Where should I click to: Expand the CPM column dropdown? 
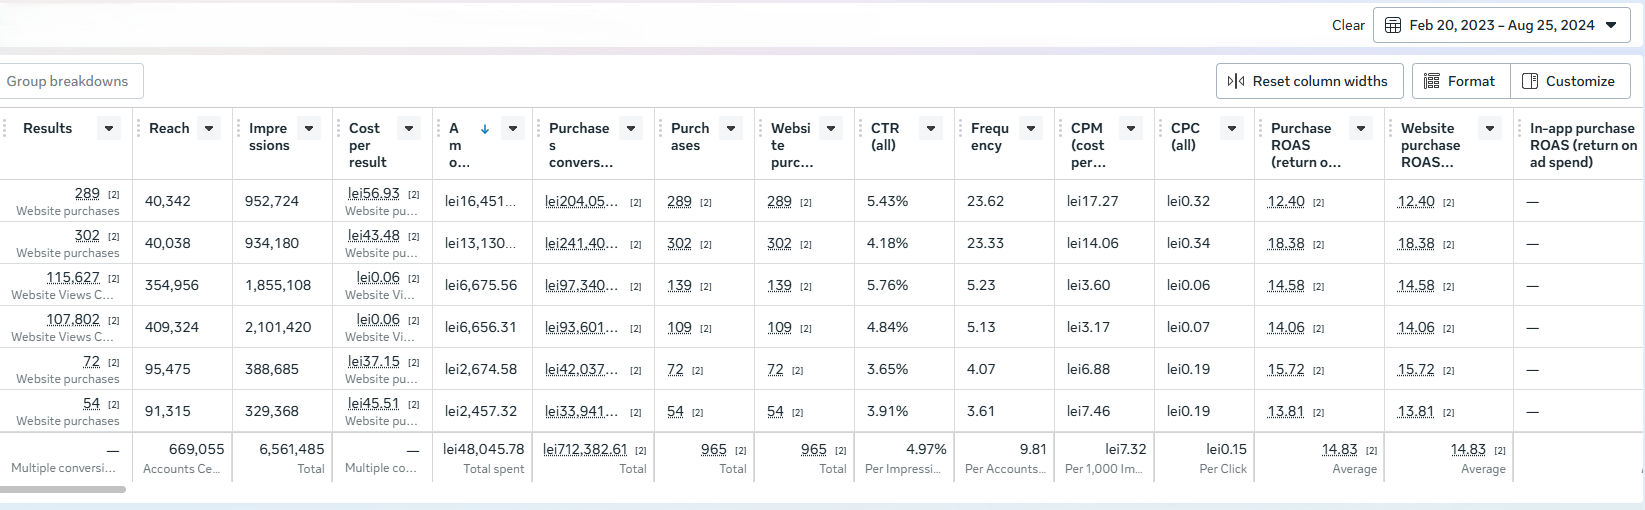tap(1131, 128)
